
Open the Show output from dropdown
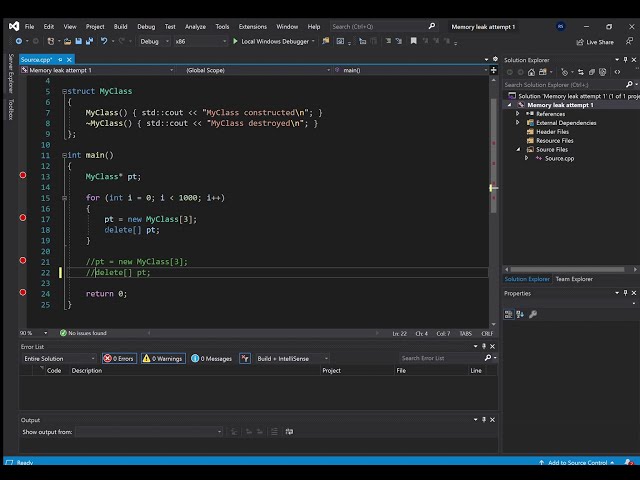[x=149, y=431]
